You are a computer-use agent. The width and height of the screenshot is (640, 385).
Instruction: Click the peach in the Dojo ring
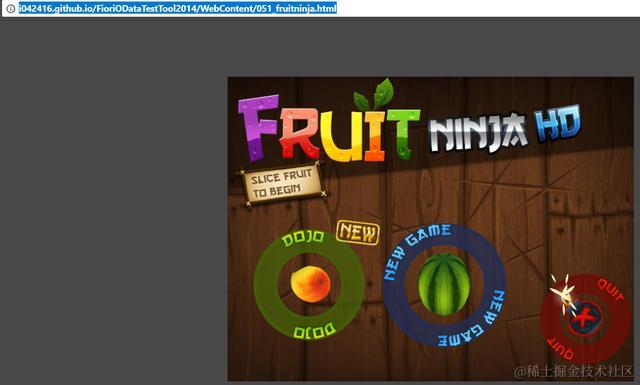click(310, 284)
